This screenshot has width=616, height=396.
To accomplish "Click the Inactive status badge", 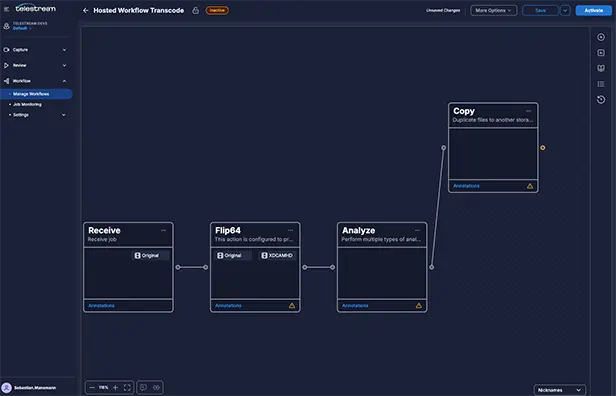I will [217, 11].
